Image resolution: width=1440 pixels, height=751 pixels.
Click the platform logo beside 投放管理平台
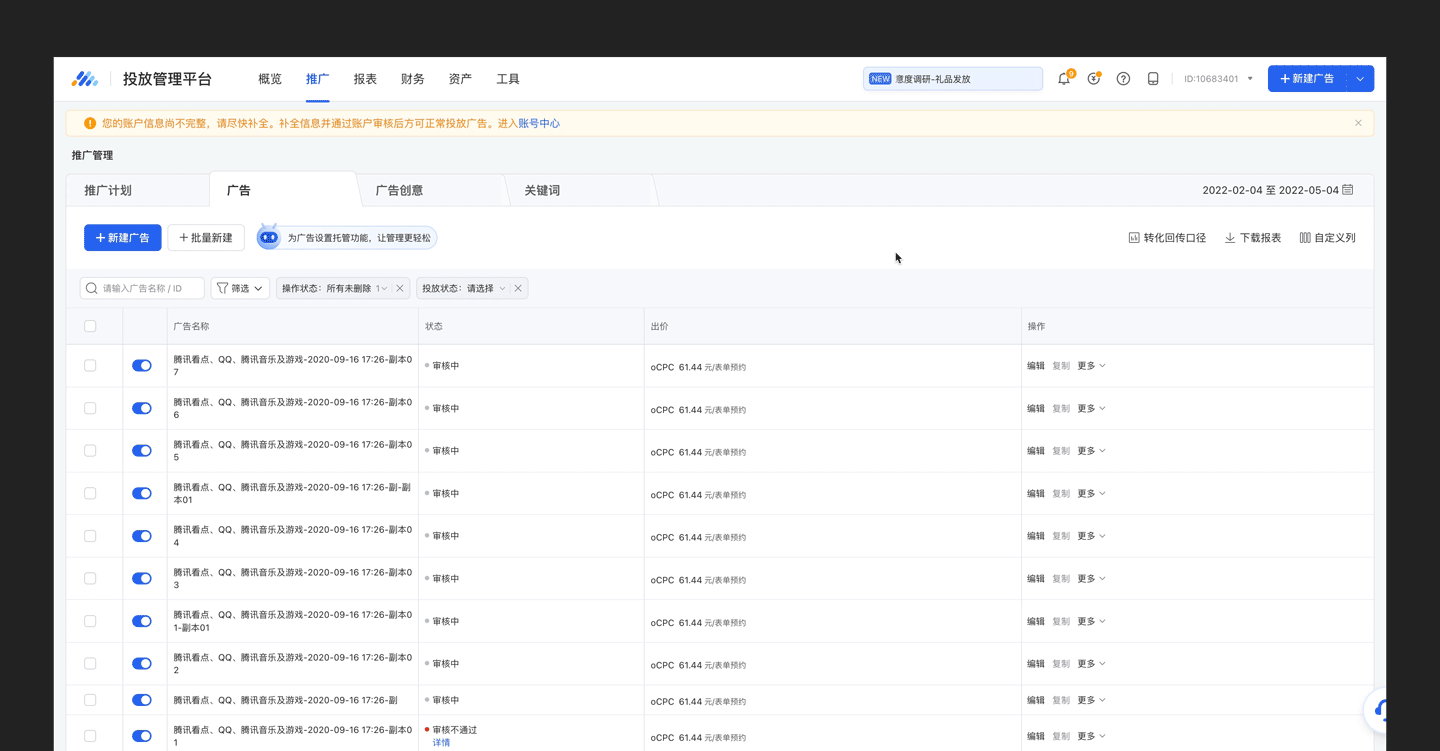click(x=85, y=79)
